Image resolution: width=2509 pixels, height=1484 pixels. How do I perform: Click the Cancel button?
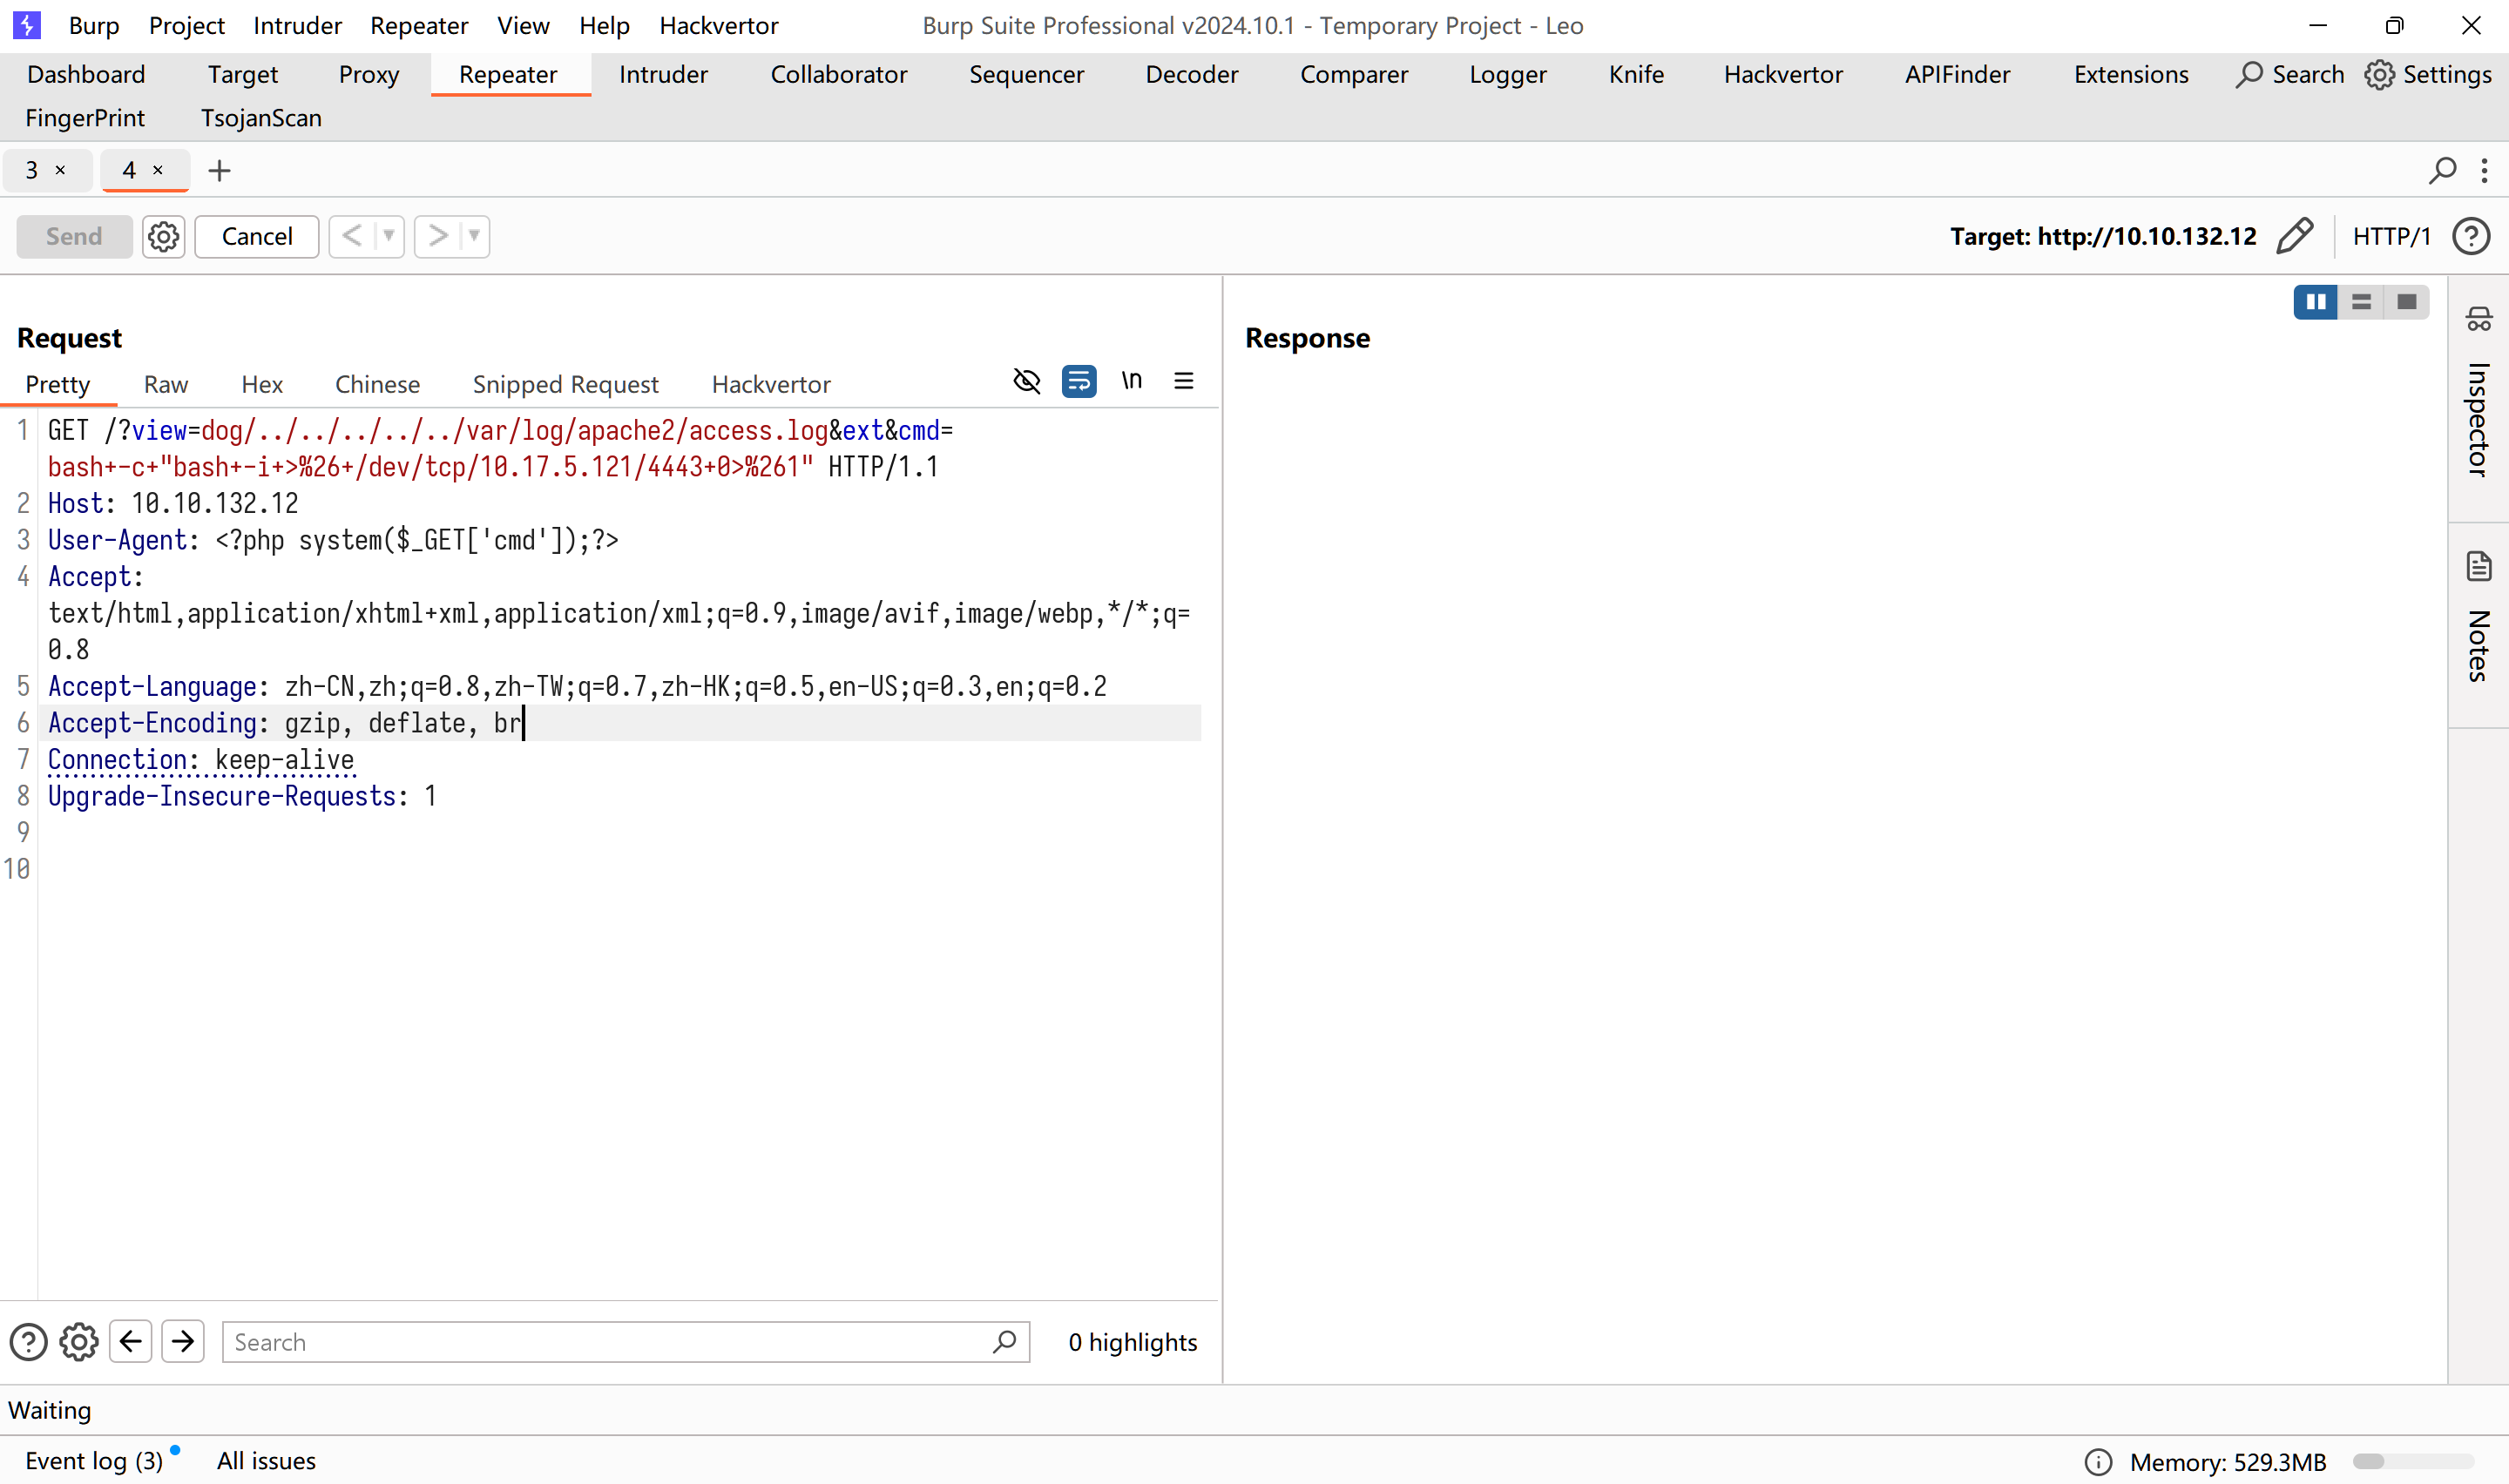click(257, 237)
